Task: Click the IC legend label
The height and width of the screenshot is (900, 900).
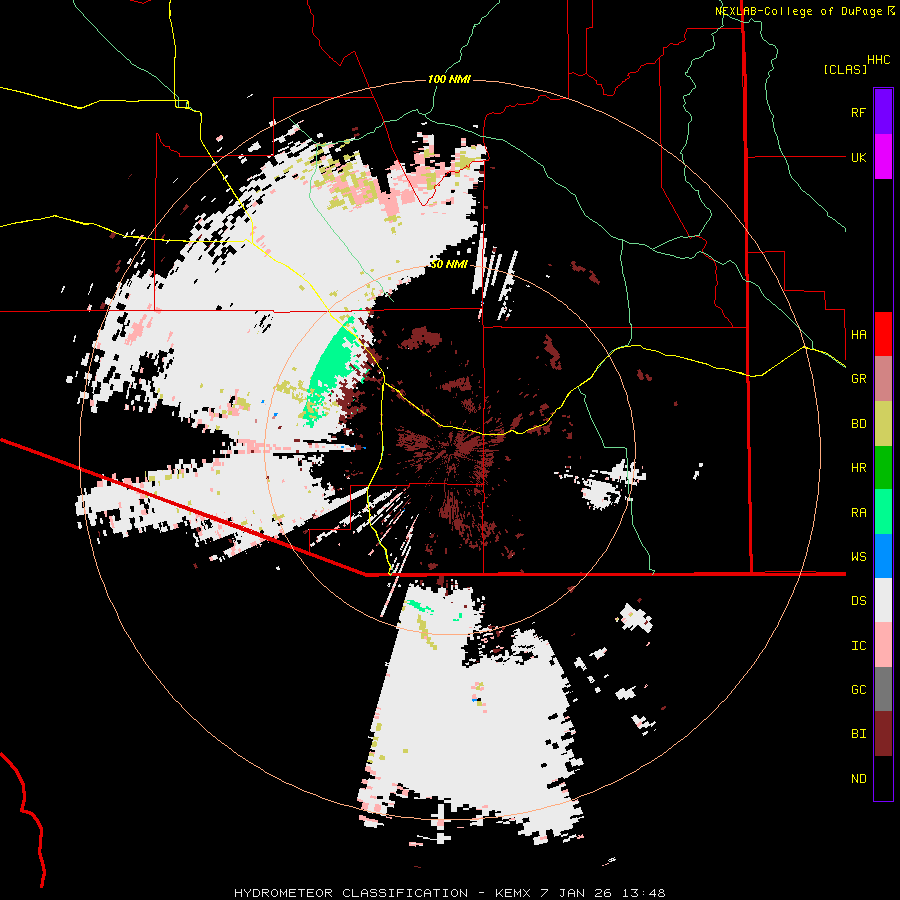Action: click(x=858, y=646)
